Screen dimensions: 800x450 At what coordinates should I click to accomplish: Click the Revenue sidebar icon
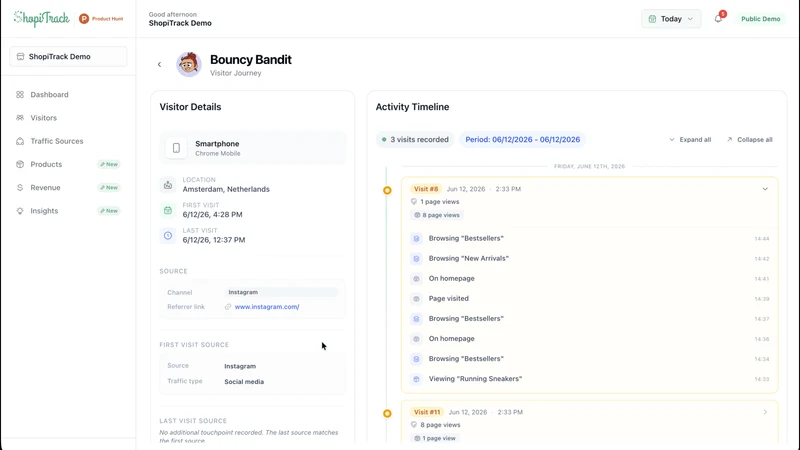[20, 188]
